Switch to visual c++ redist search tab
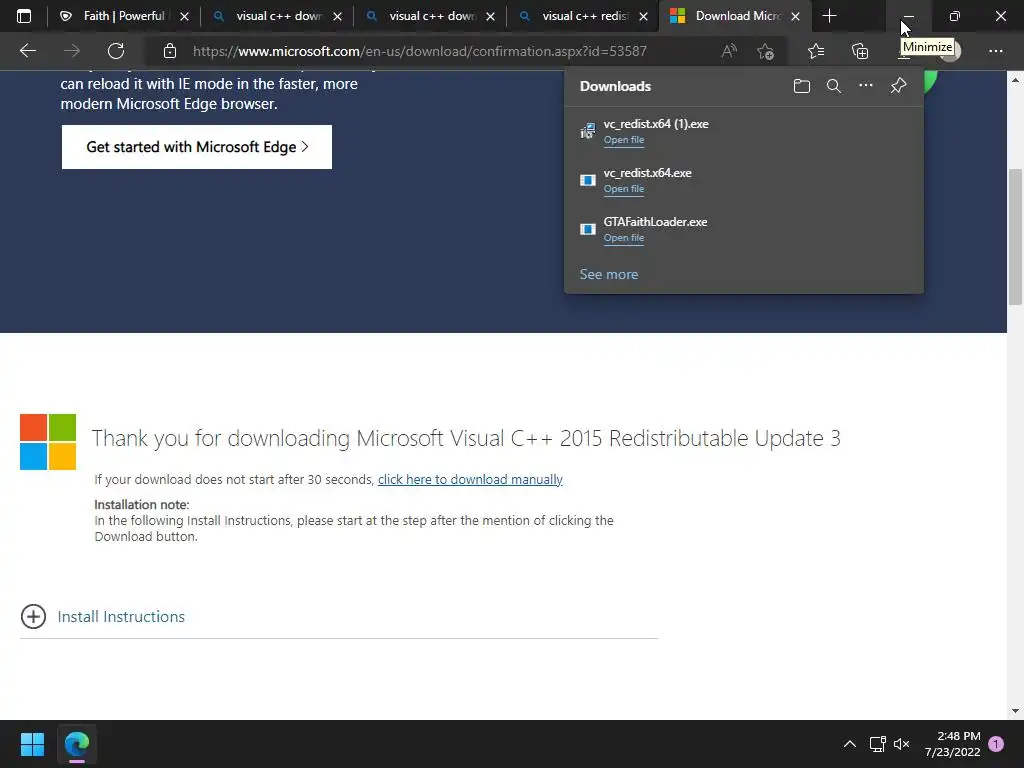 pos(583,16)
